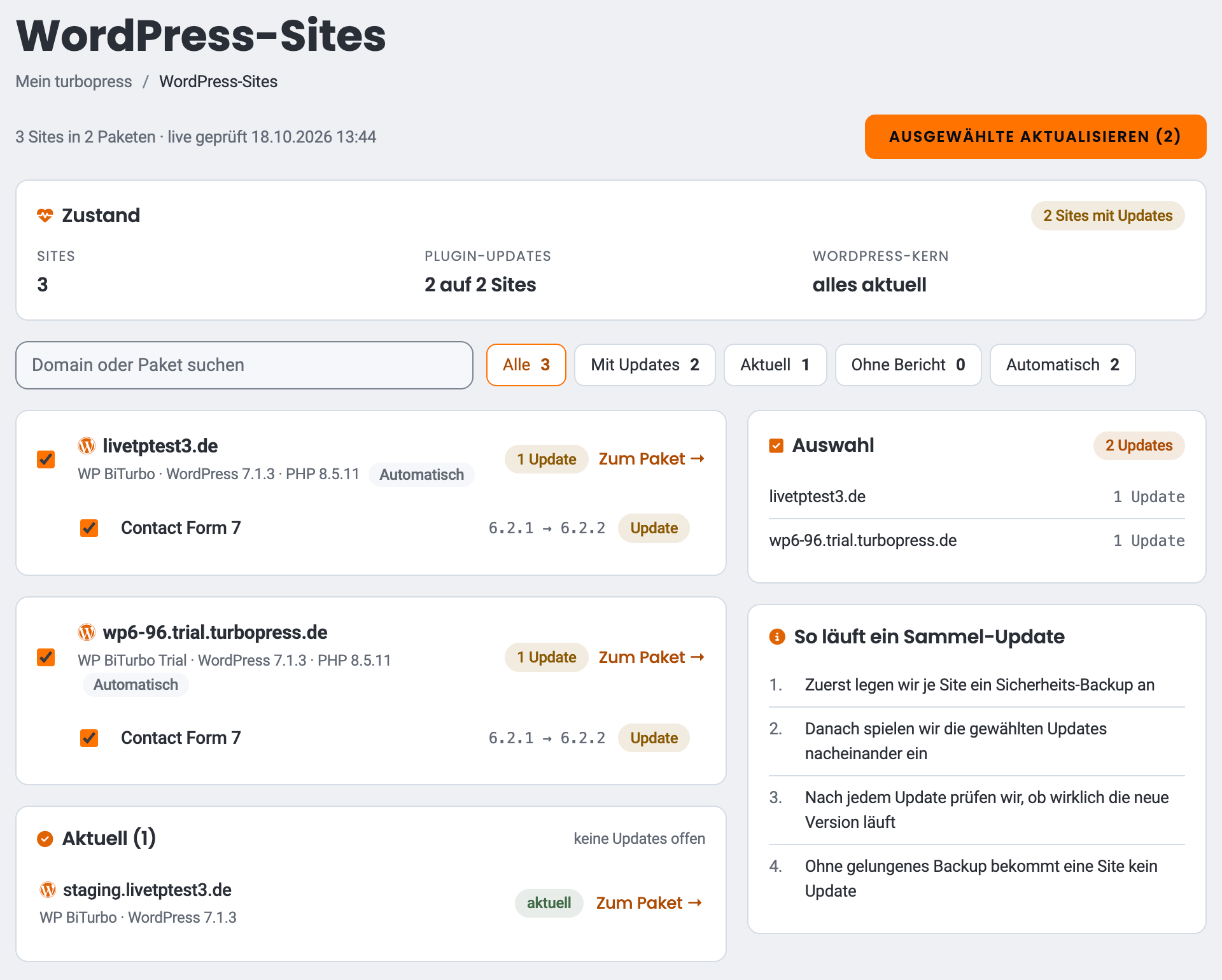Select the Mit Updates 2 filter
This screenshot has width=1222, height=980.
click(645, 365)
